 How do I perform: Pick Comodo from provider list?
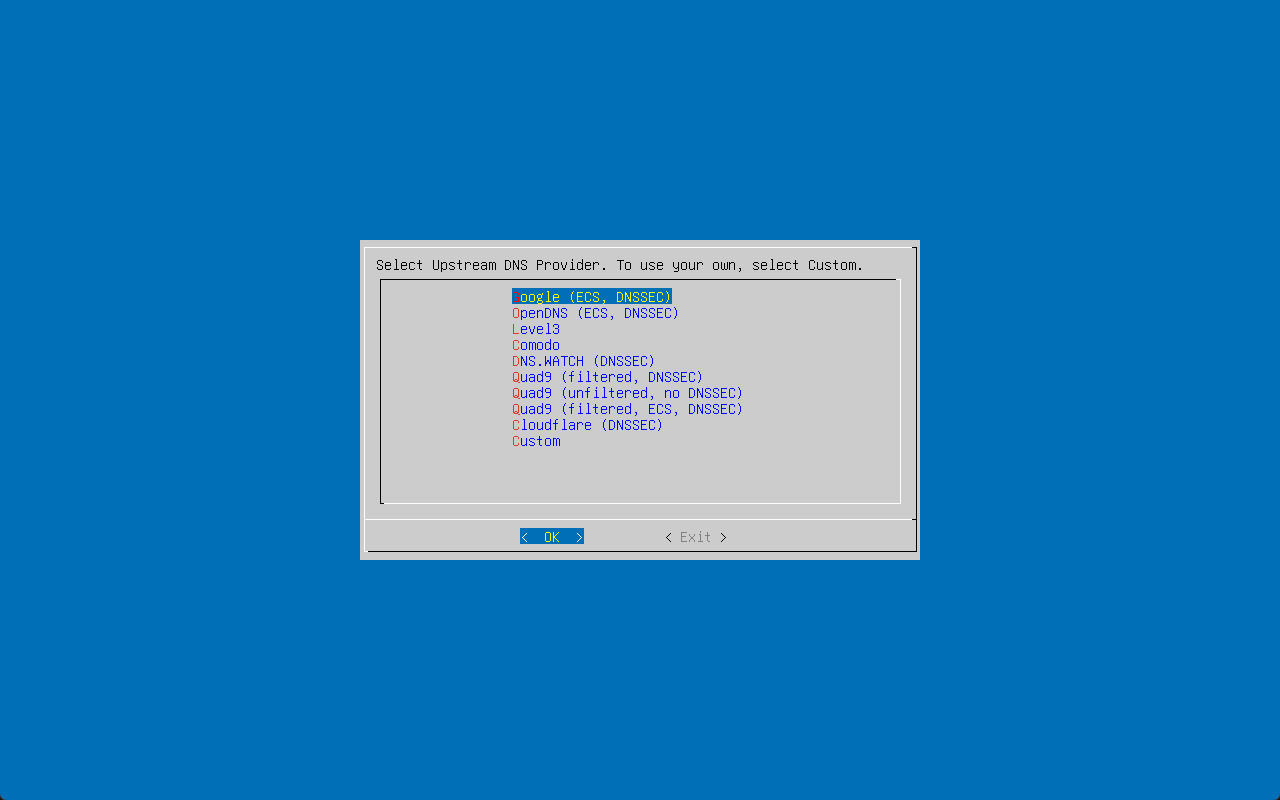pos(536,345)
